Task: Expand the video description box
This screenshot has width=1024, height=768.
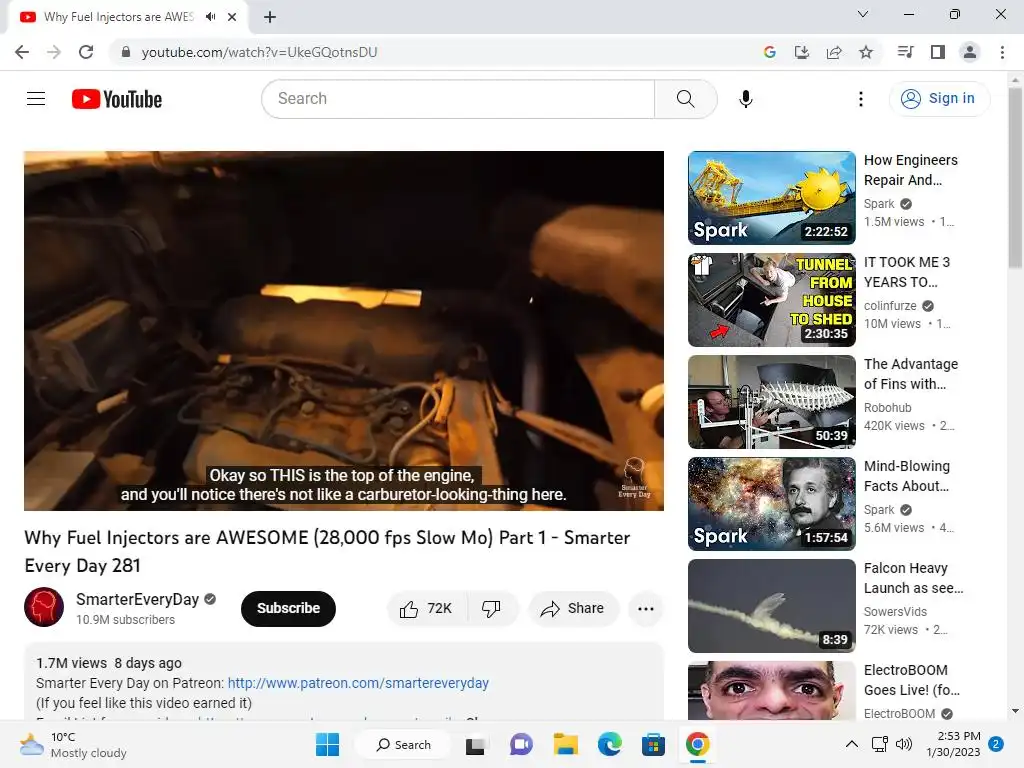Action: 344,682
